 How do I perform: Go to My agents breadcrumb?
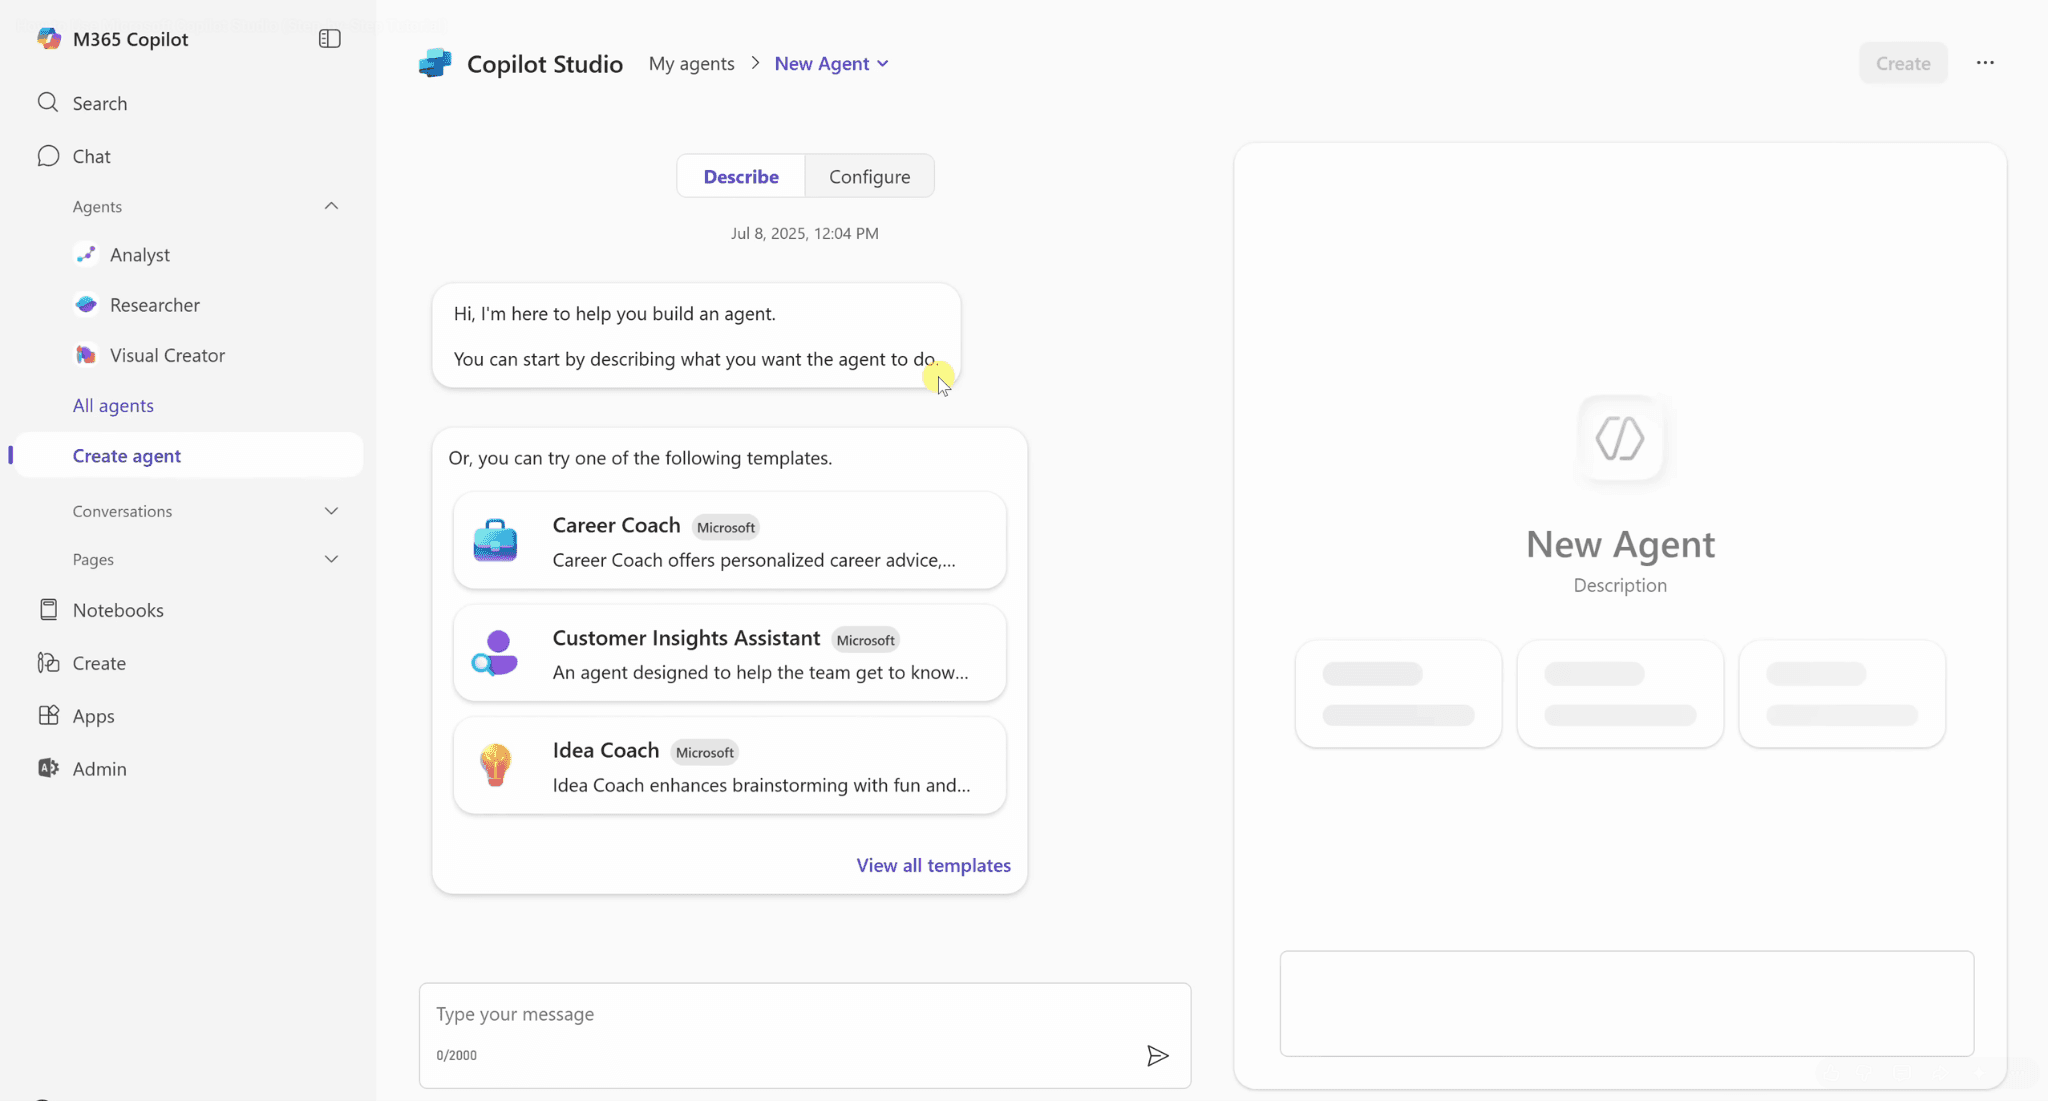691,63
